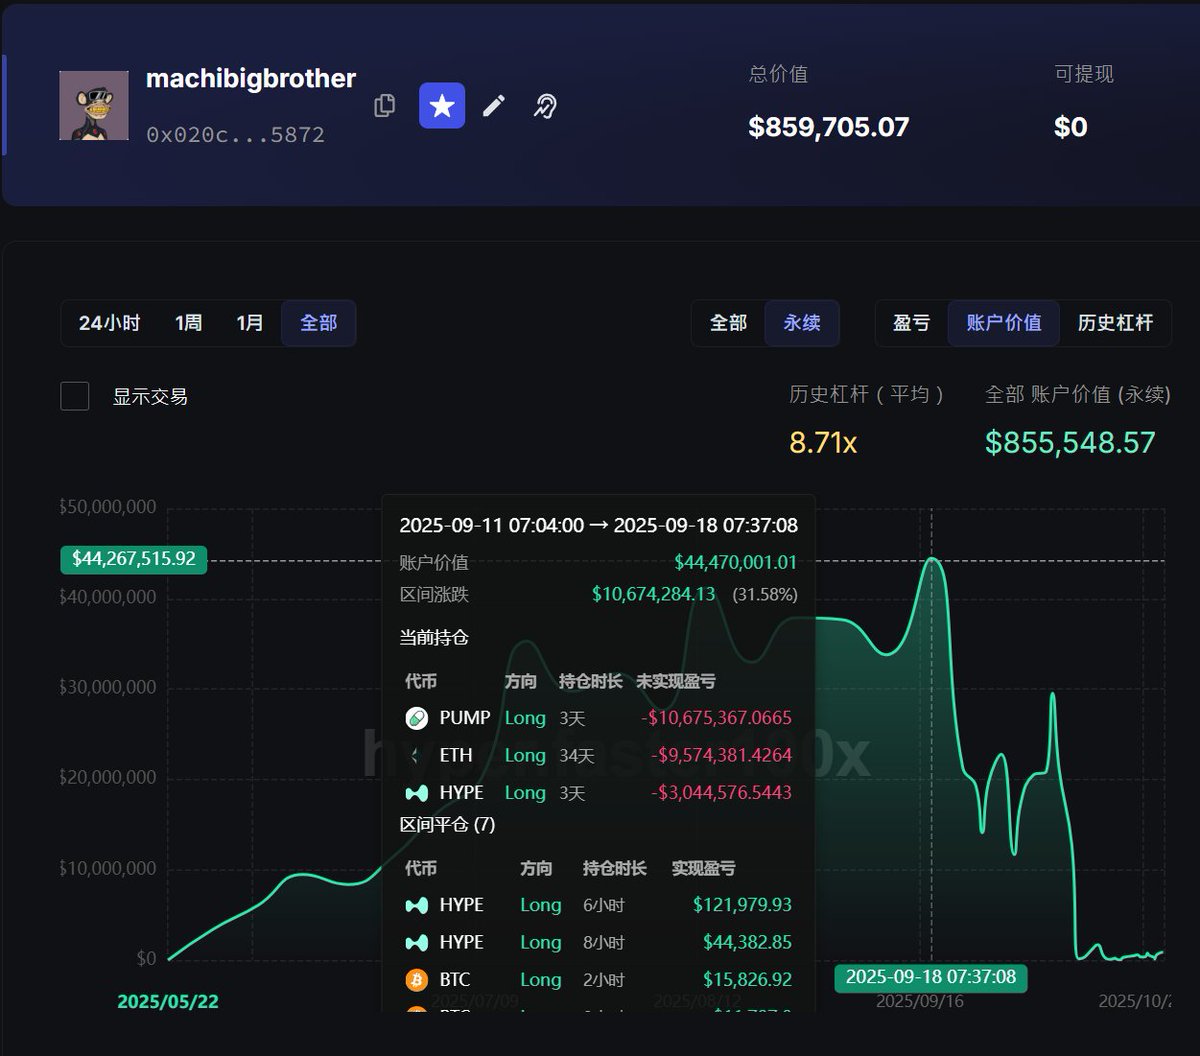The height and width of the screenshot is (1056, 1200).
Task: Click the total value $859,705.07
Action: pos(829,127)
